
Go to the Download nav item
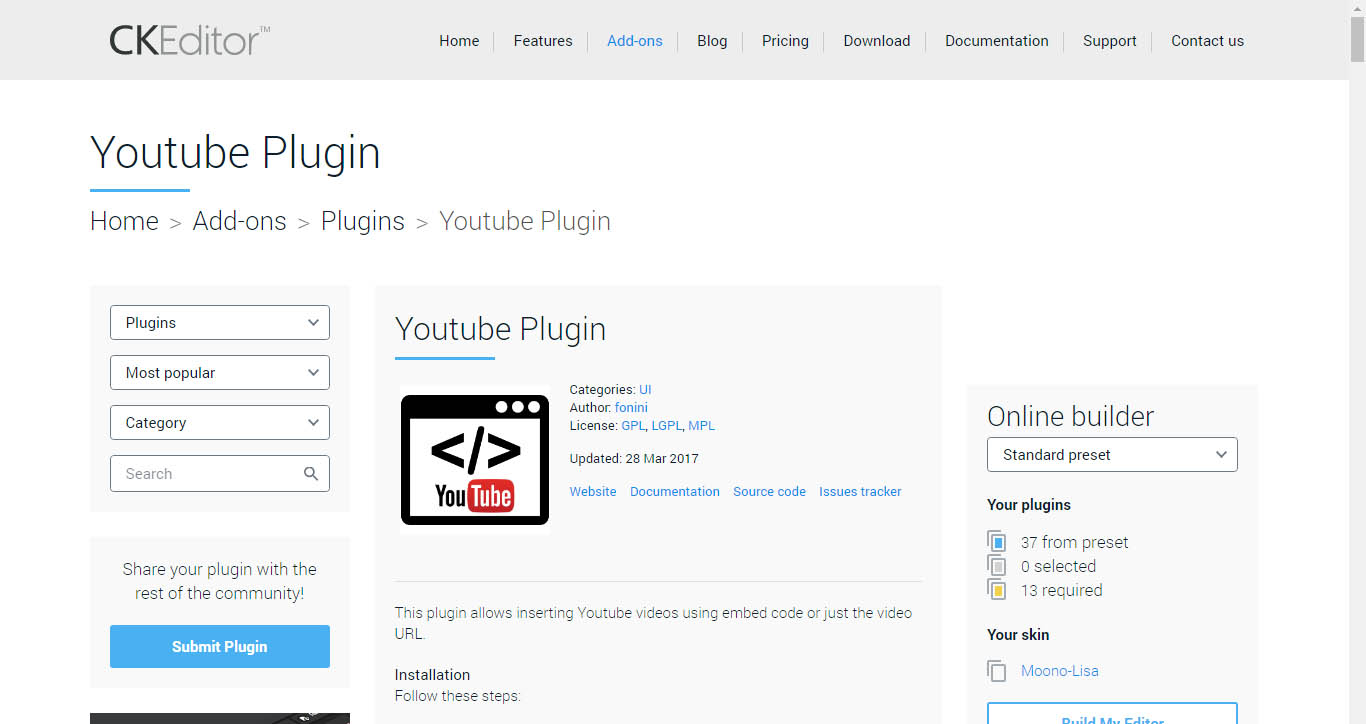pos(876,41)
